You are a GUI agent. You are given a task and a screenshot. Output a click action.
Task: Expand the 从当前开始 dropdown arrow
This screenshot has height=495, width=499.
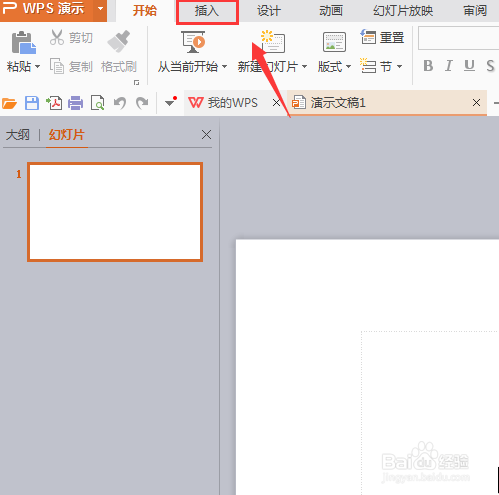pyautogui.click(x=224, y=67)
